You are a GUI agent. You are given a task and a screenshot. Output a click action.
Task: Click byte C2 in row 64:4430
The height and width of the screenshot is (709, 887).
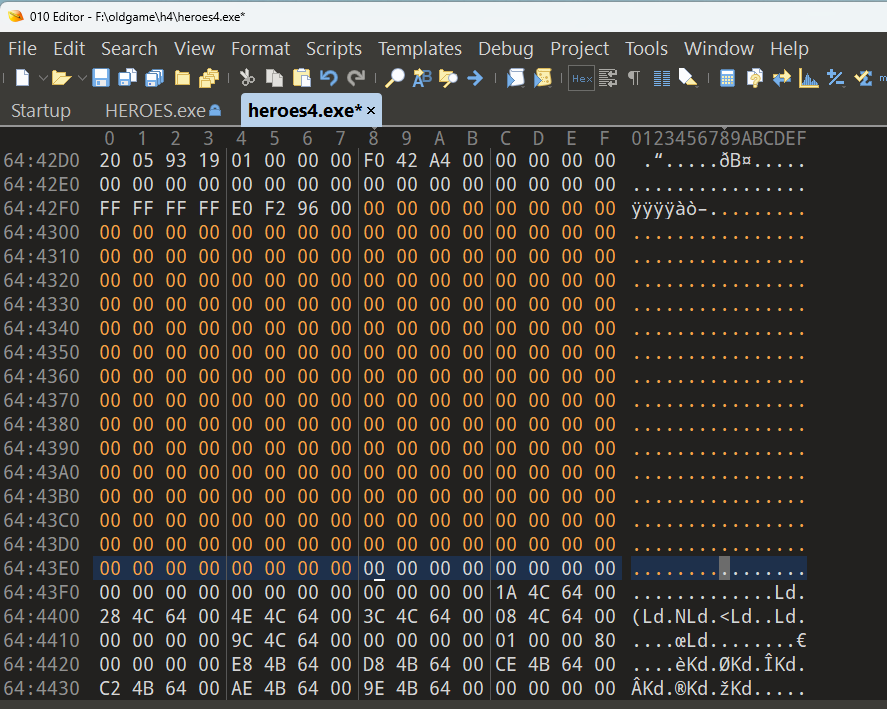[x=110, y=689]
